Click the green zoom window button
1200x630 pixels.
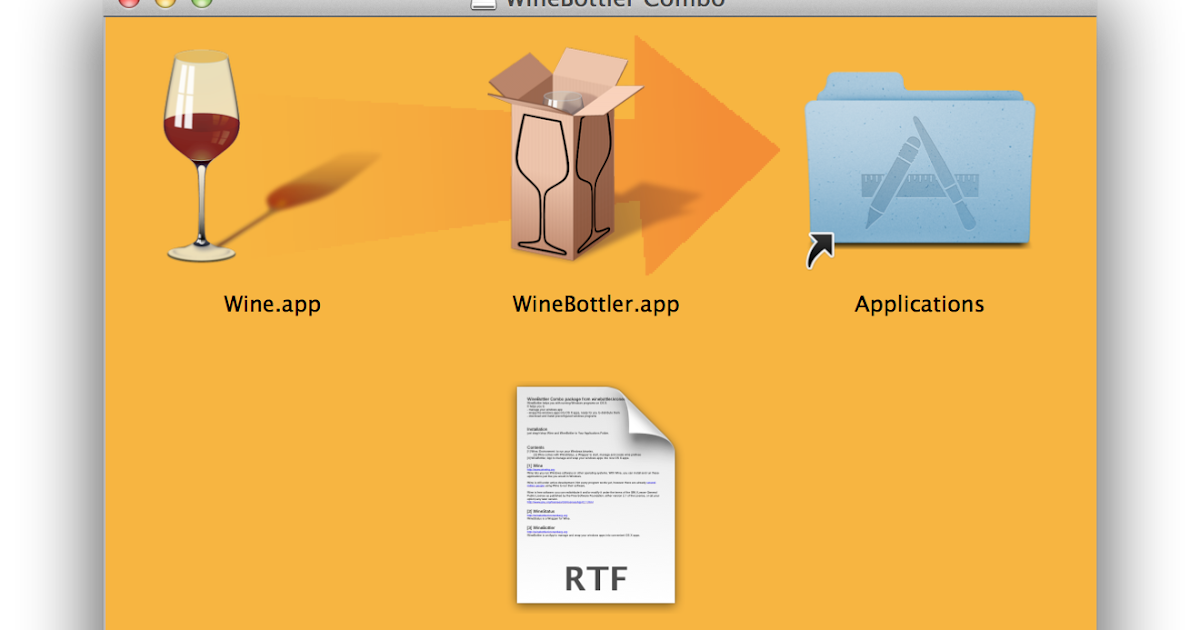point(202,2)
